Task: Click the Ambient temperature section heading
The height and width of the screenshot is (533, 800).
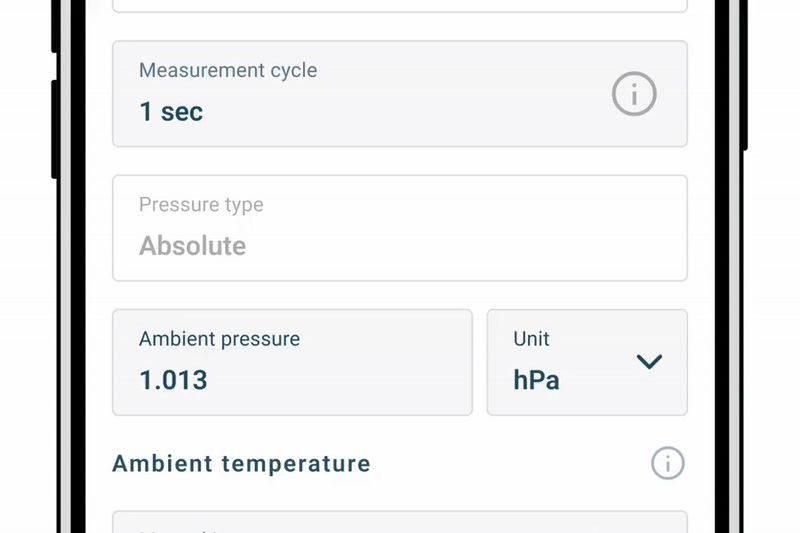Action: coord(241,464)
